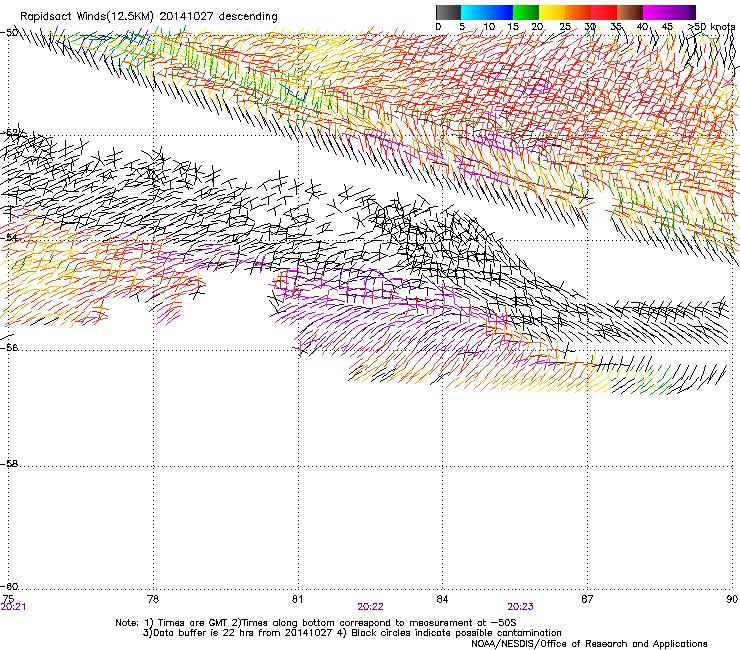
Task: Click longitude axis label '90'
Action: pos(732,599)
